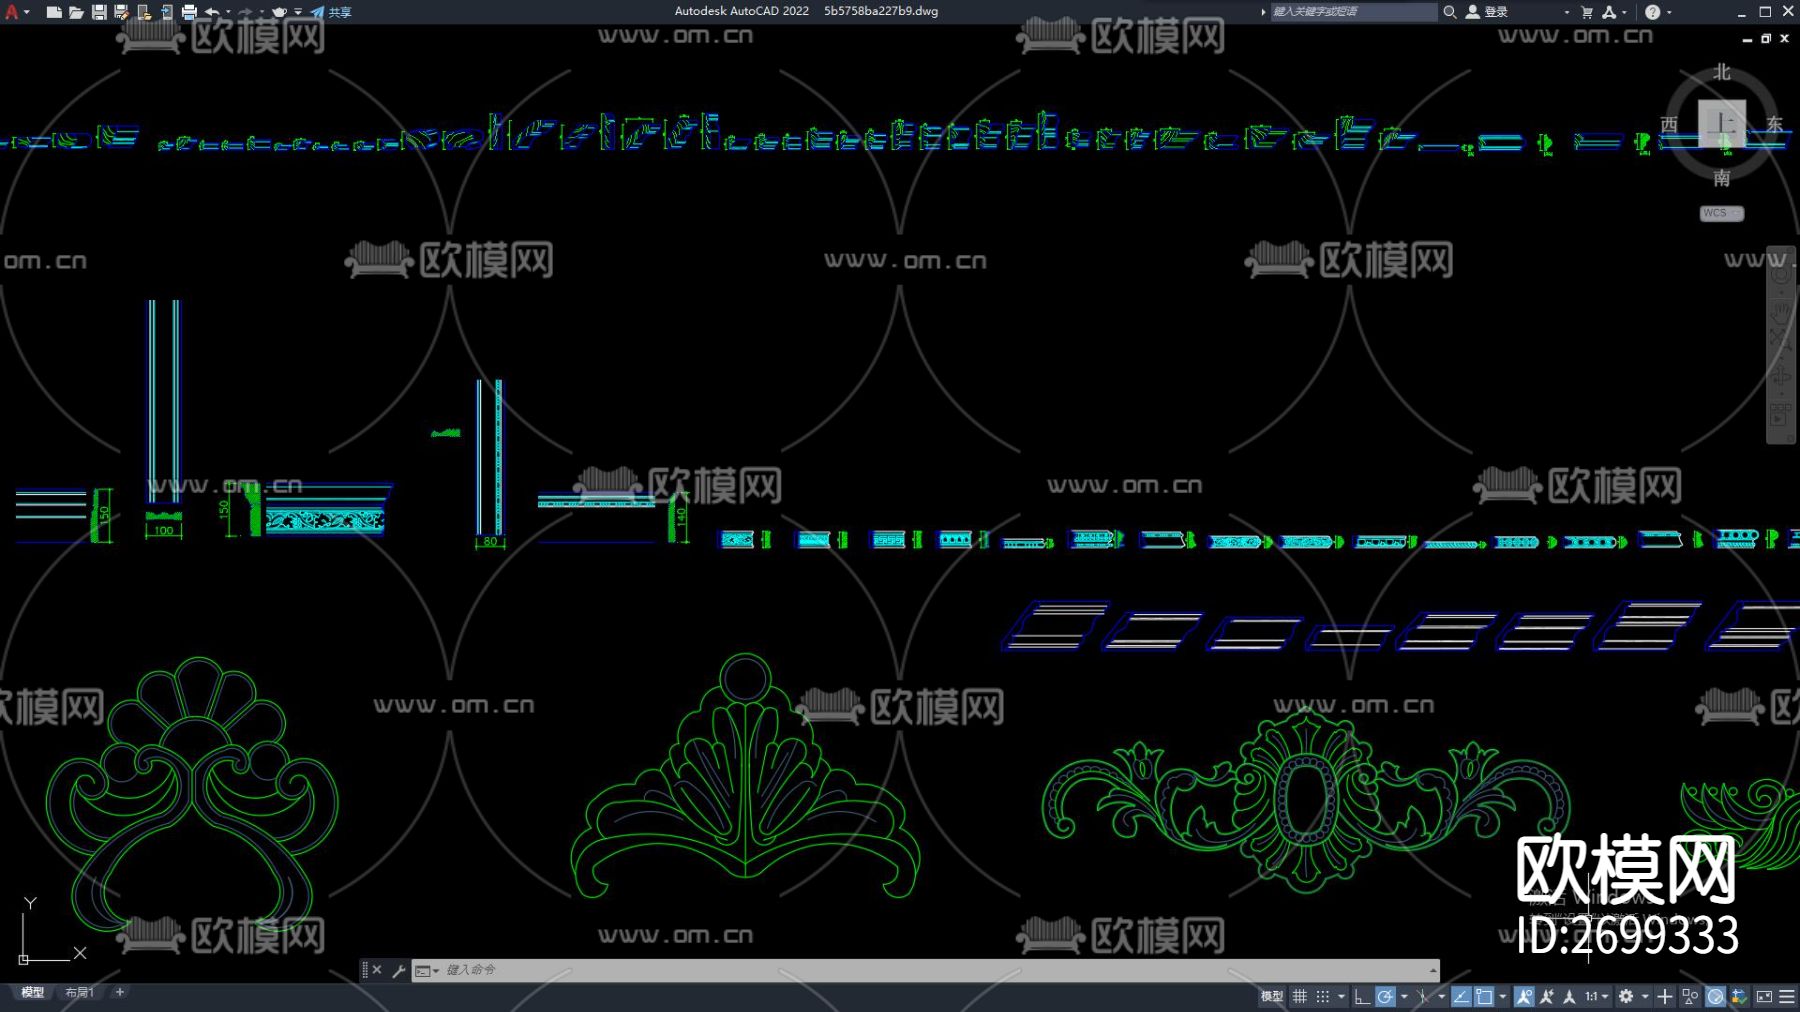Expand the redo history dropdown
Viewport: 1800px width, 1012px height.
261,12
